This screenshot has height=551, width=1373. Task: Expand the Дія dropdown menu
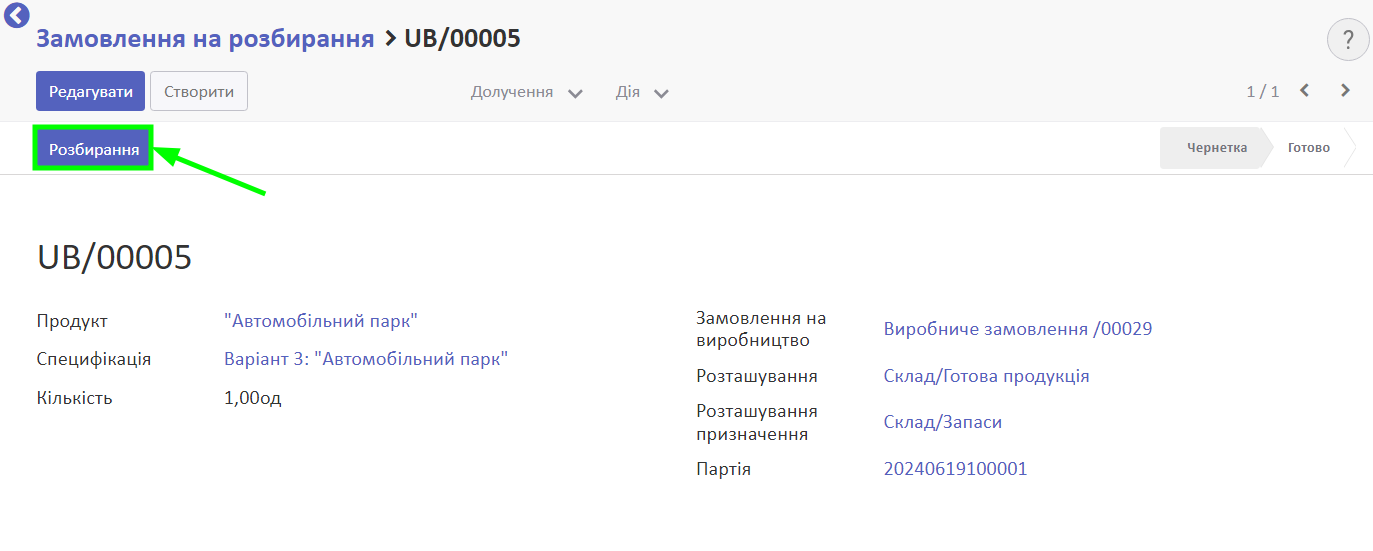click(642, 92)
